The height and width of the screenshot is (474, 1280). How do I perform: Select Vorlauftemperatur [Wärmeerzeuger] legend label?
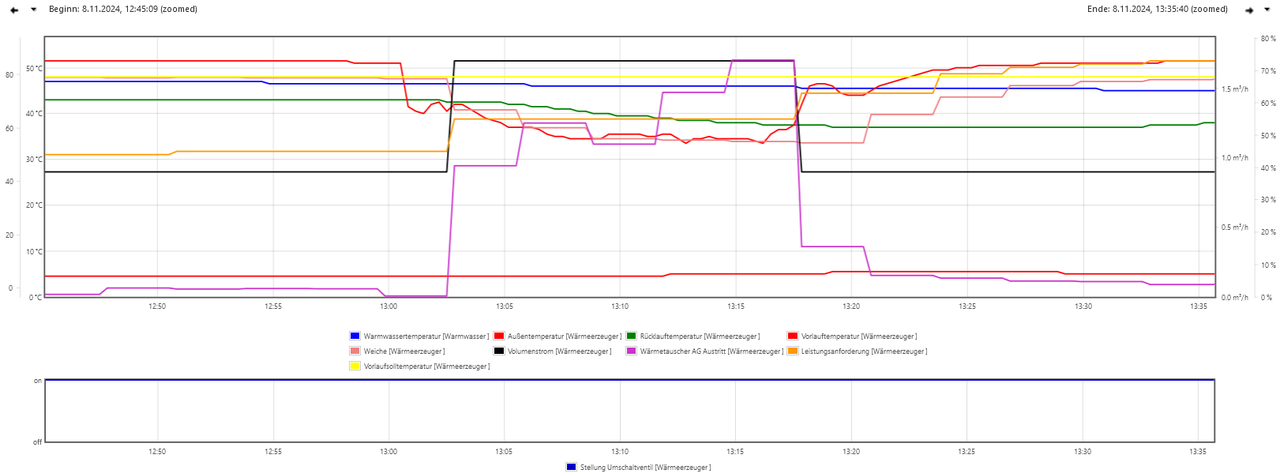tap(859, 336)
